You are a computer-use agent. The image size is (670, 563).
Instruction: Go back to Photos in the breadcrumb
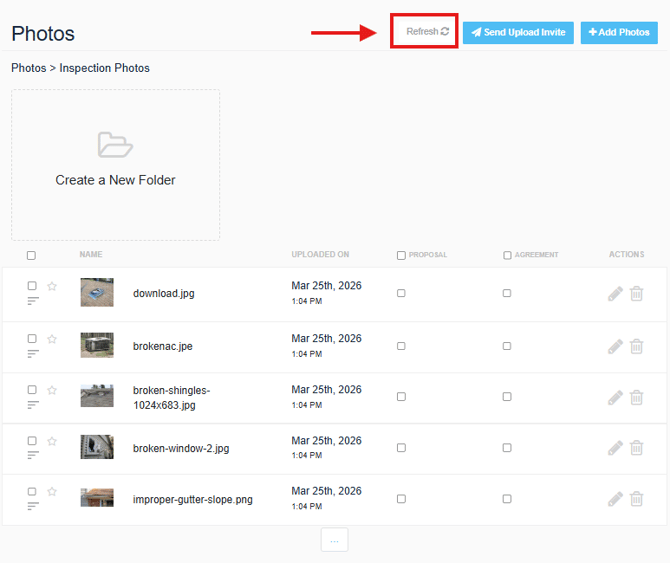click(x=28, y=68)
